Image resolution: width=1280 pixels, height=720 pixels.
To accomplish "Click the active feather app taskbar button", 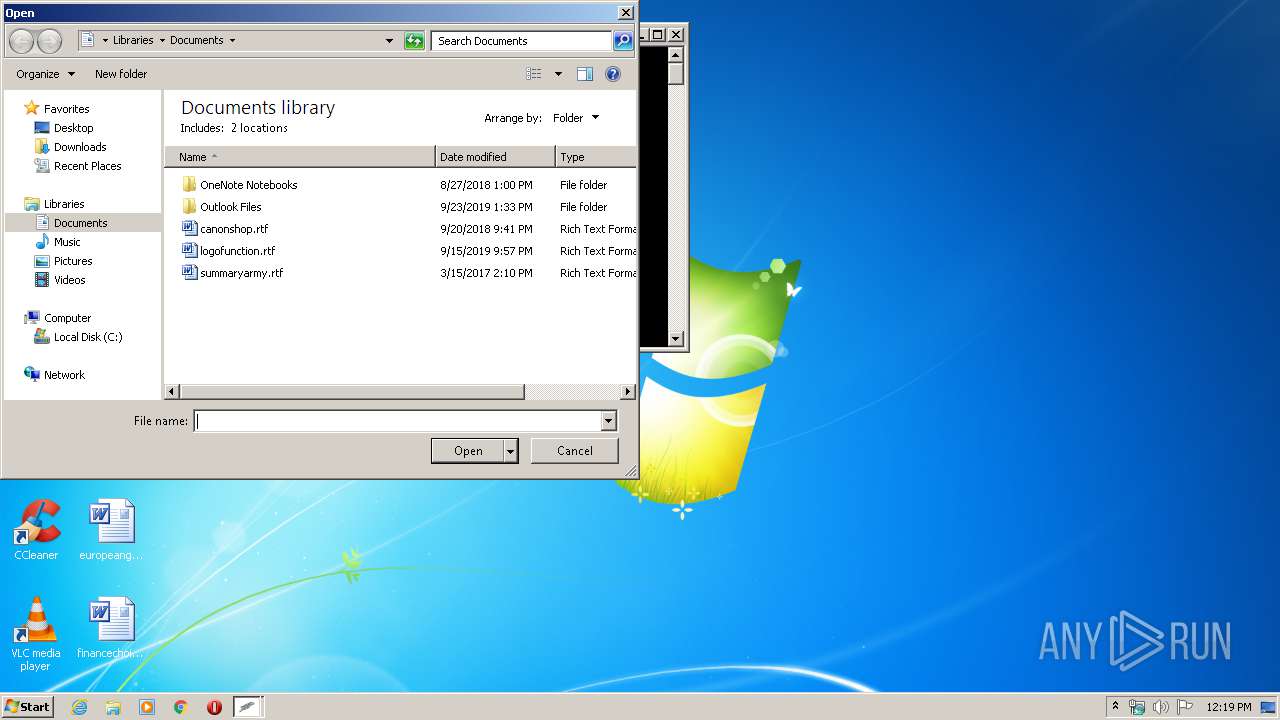I will point(248,707).
